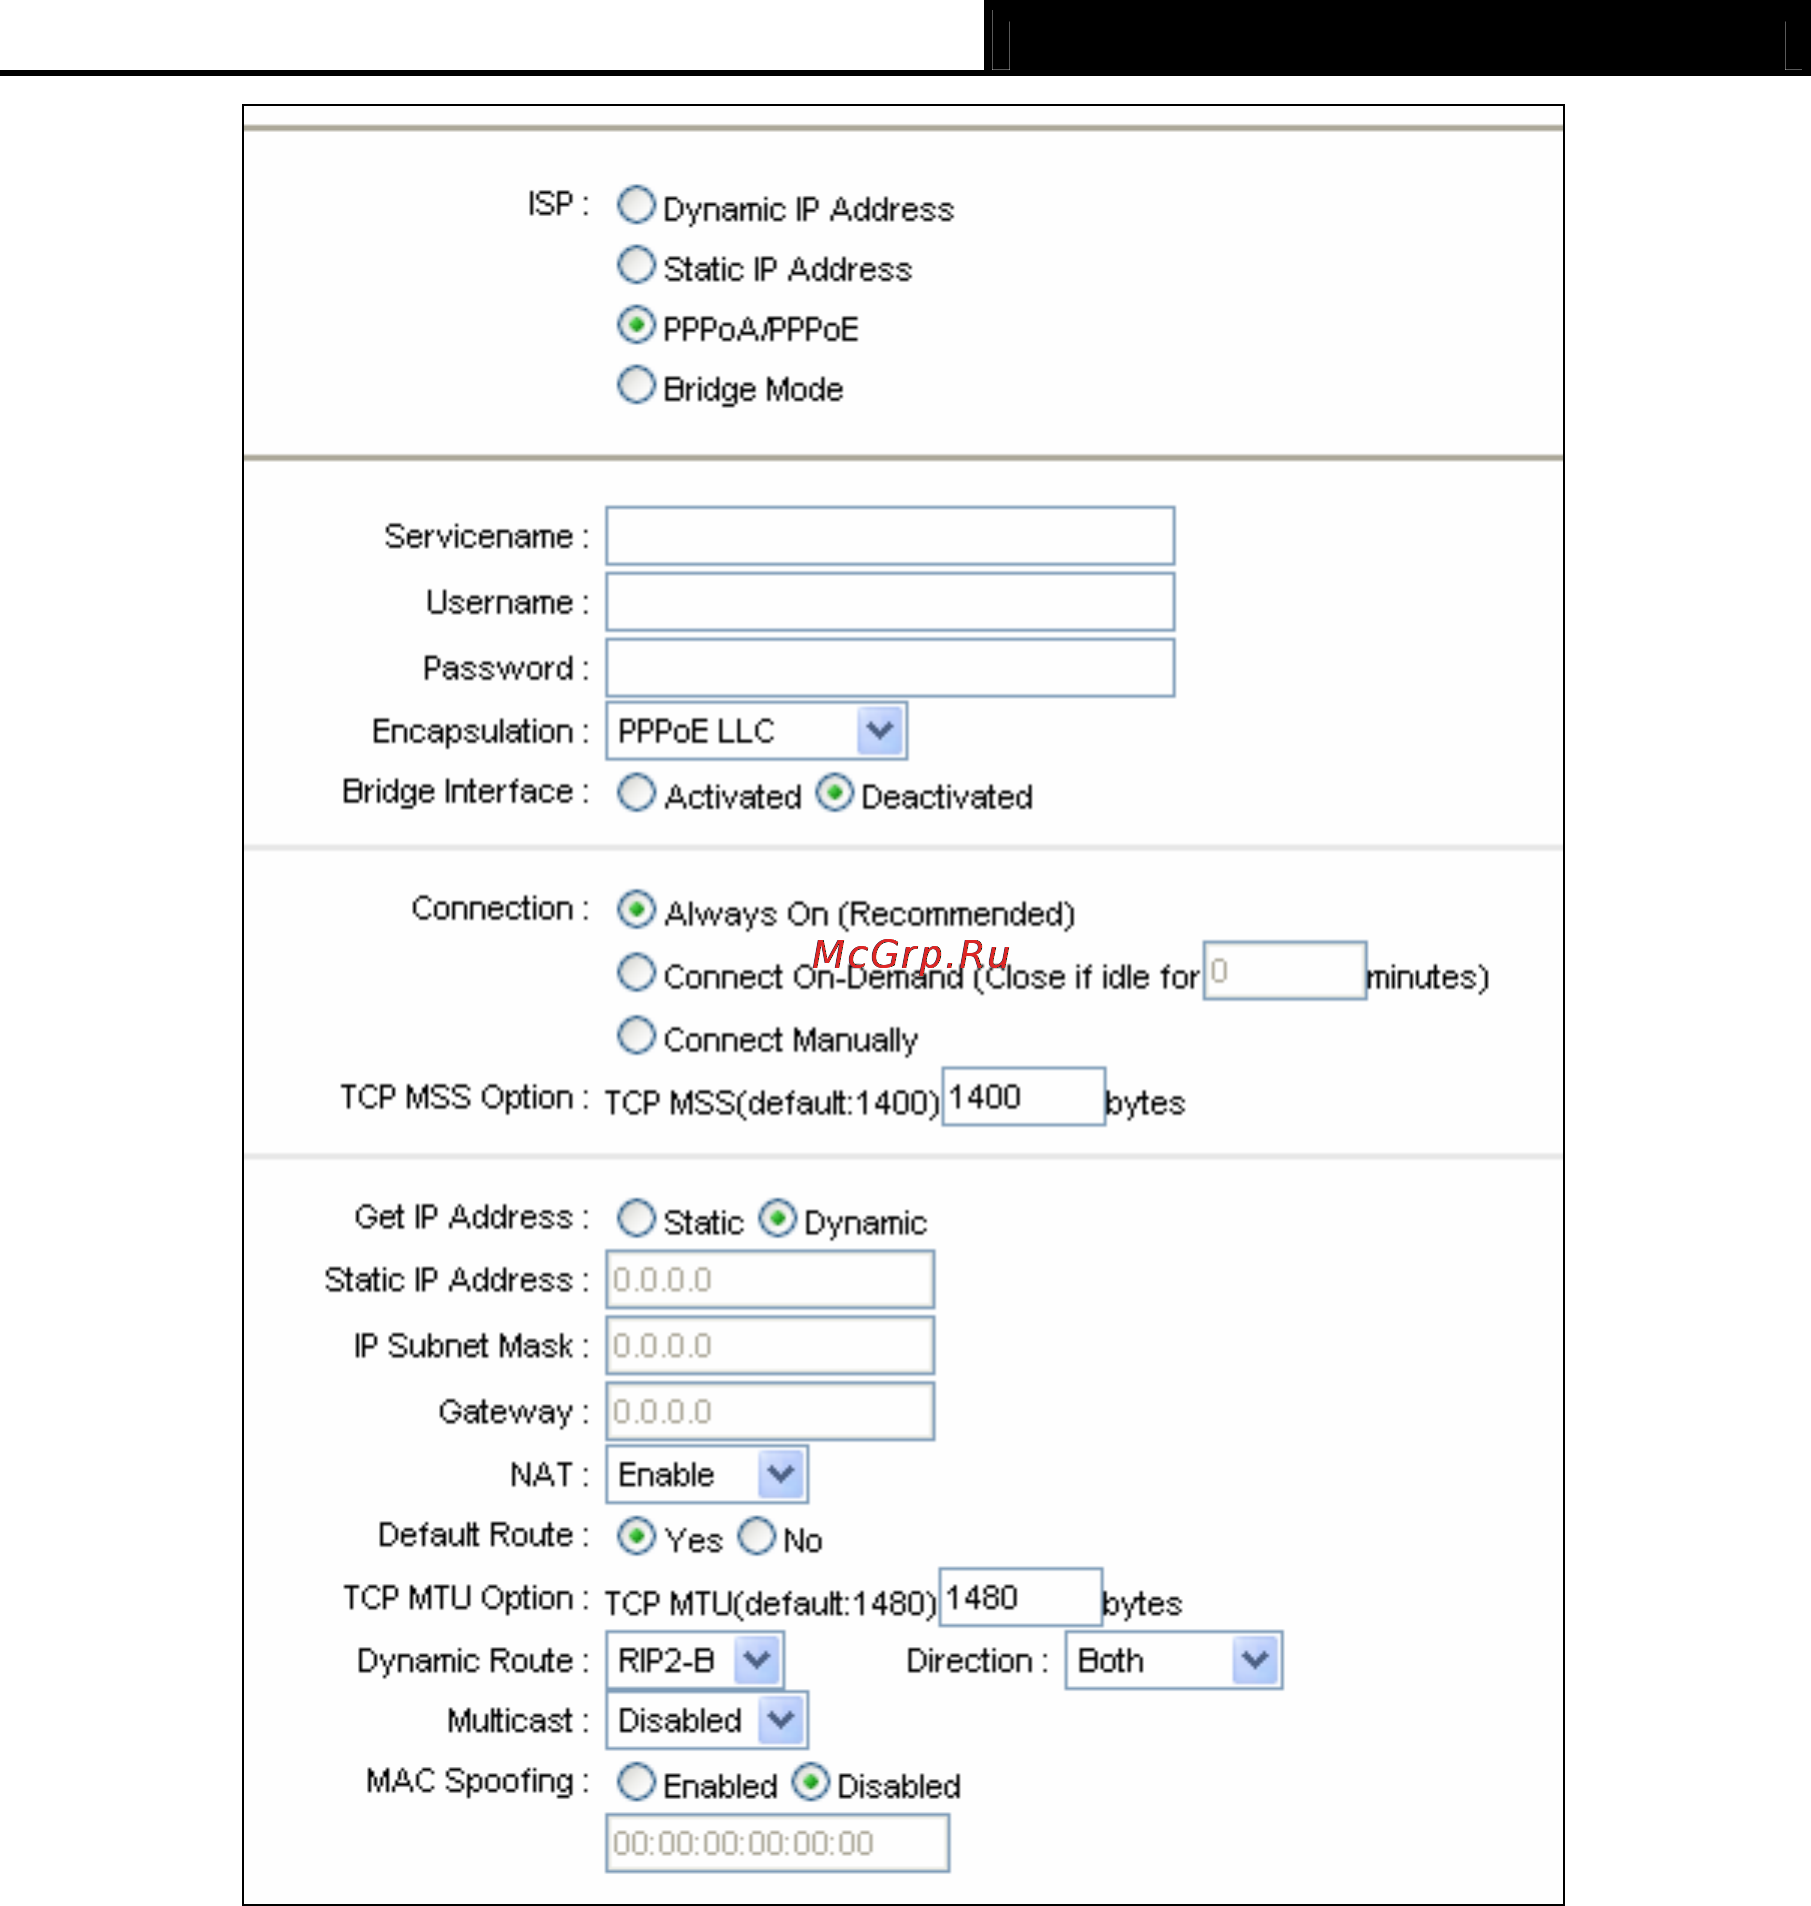
Task: Open the Multicast Disabled dropdown
Action: (x=707, y=1720)
